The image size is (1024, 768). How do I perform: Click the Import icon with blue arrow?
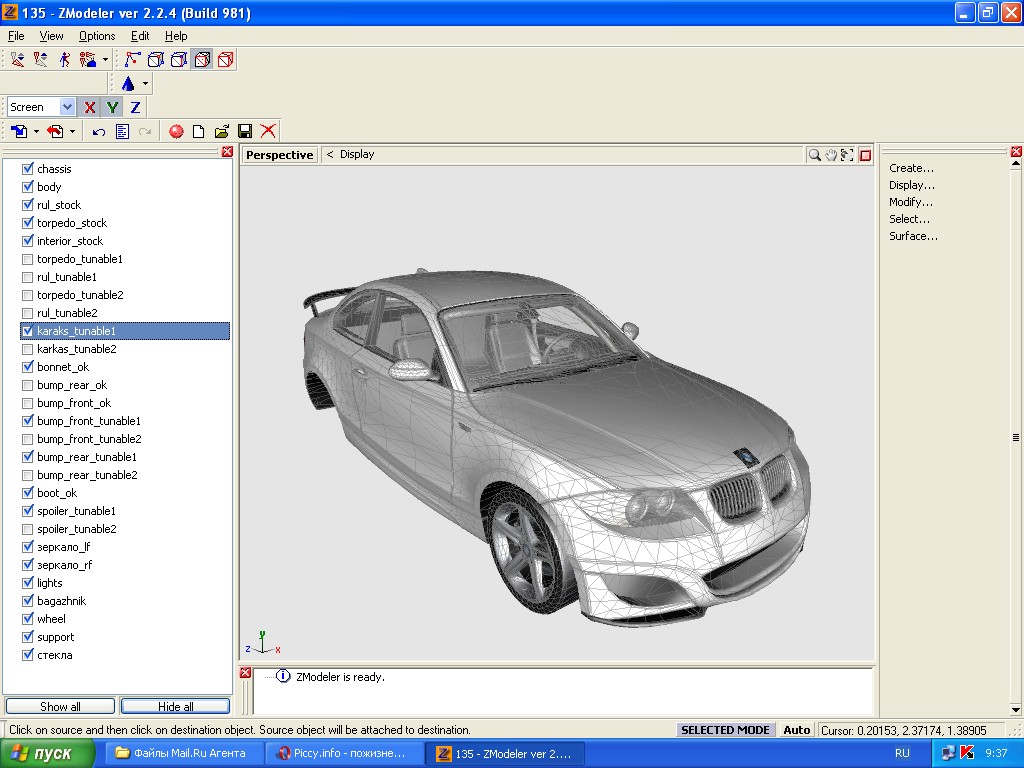pos(19,131)
